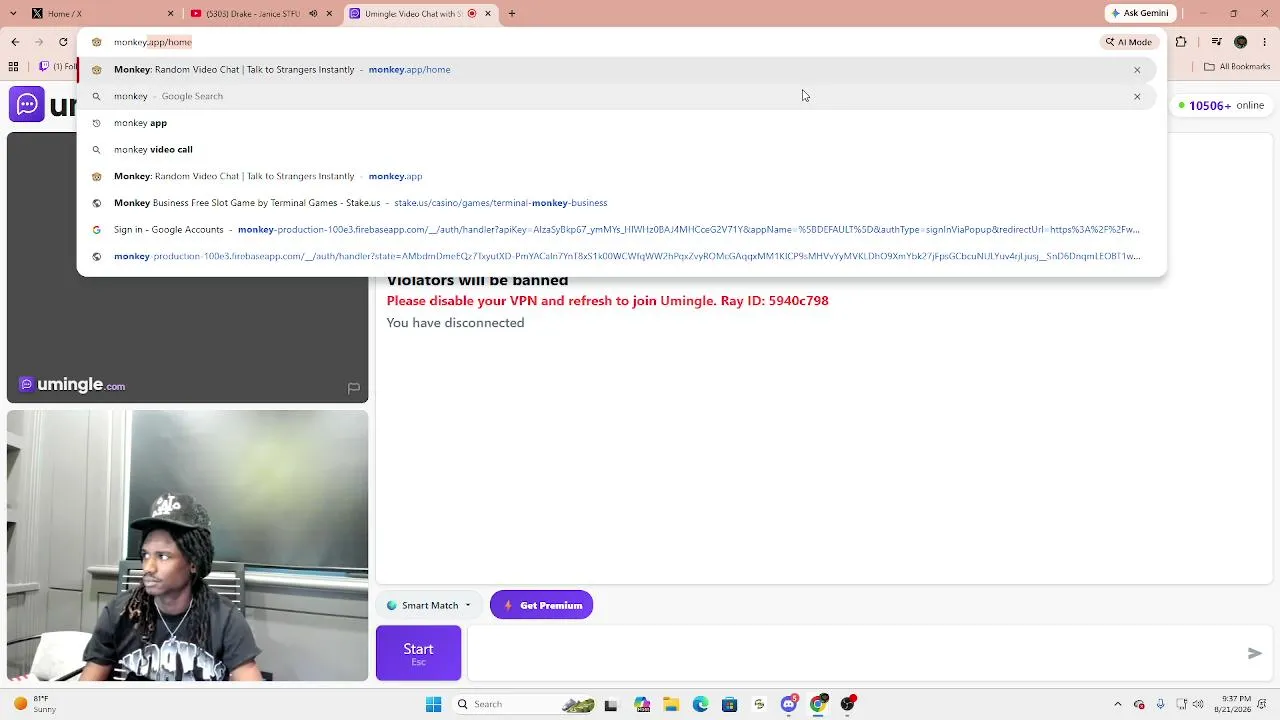Open the Copilot app on the taskbar
This screenshot has width=1280, height=720.
click(x=642, y=704)
